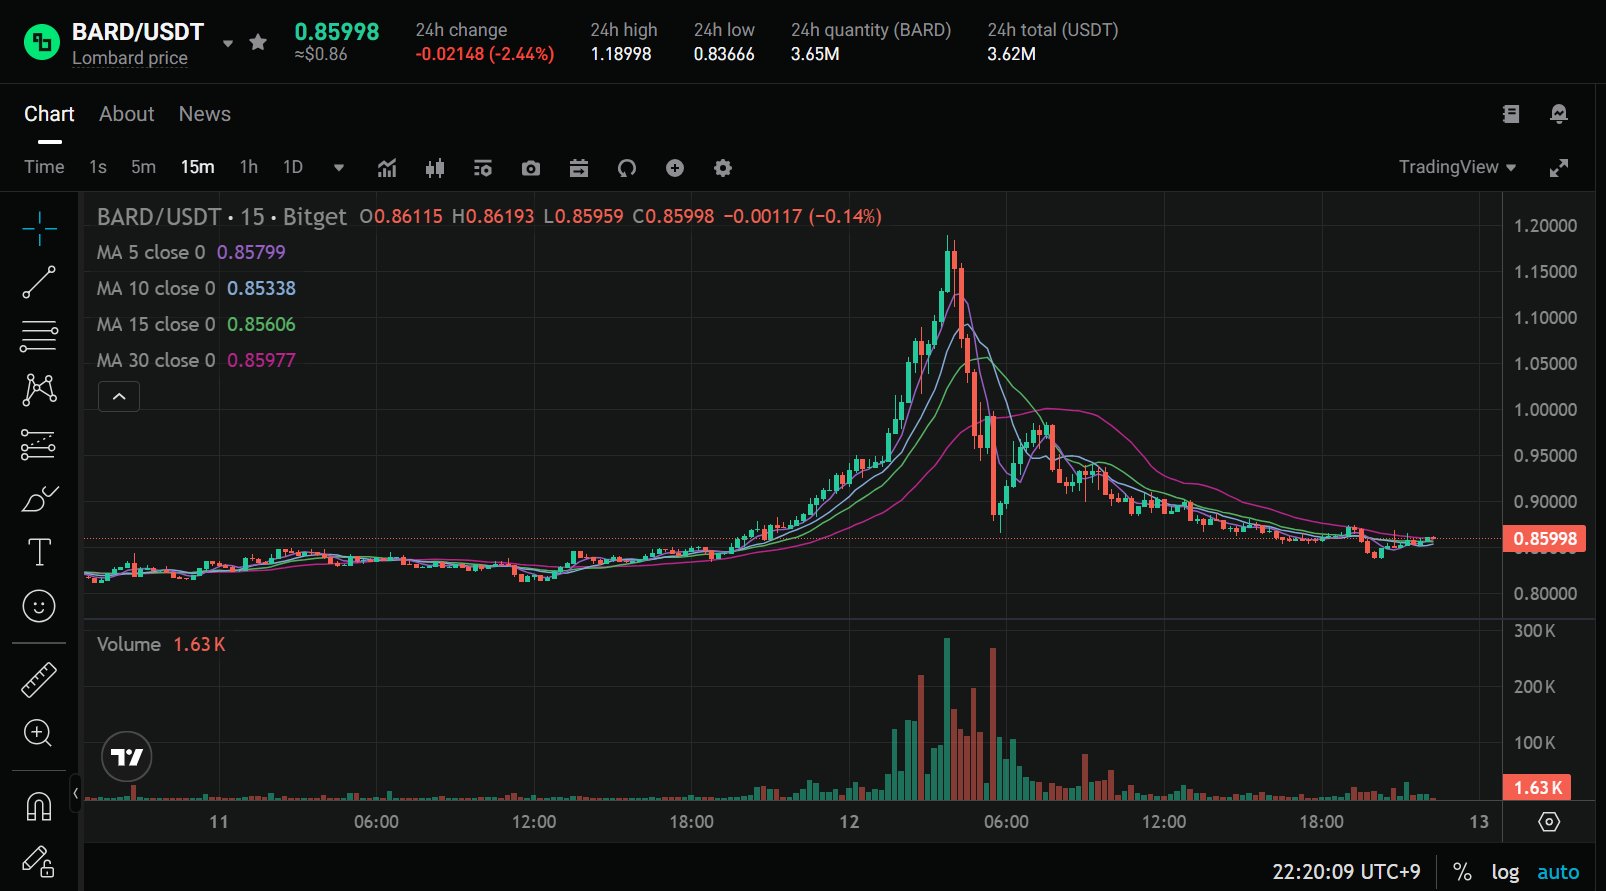Toggle percent scale mode

(x=1462, y=872)
